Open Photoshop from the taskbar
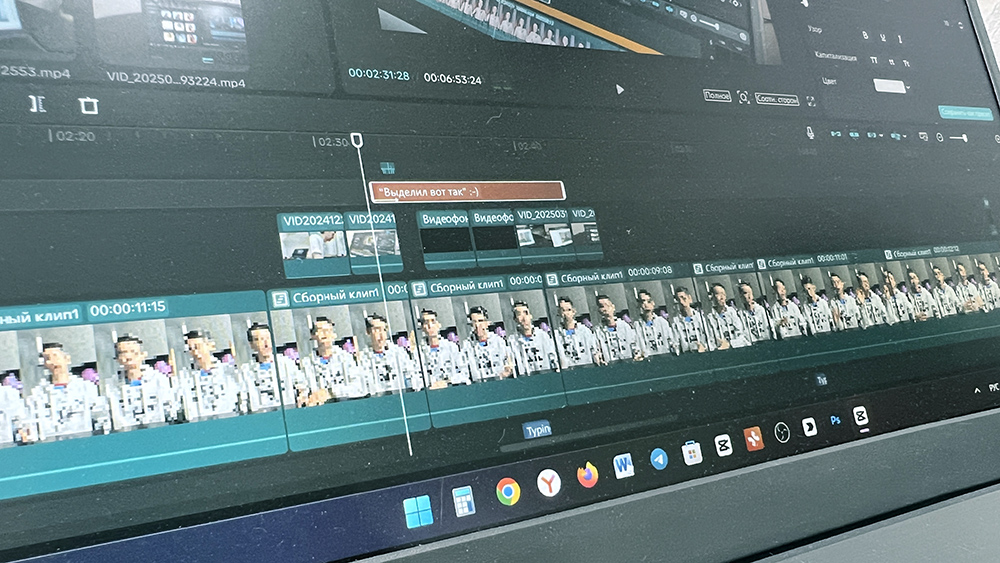Image resolution: width=1000 pixels, height=563 pixels. coord(835,421)
